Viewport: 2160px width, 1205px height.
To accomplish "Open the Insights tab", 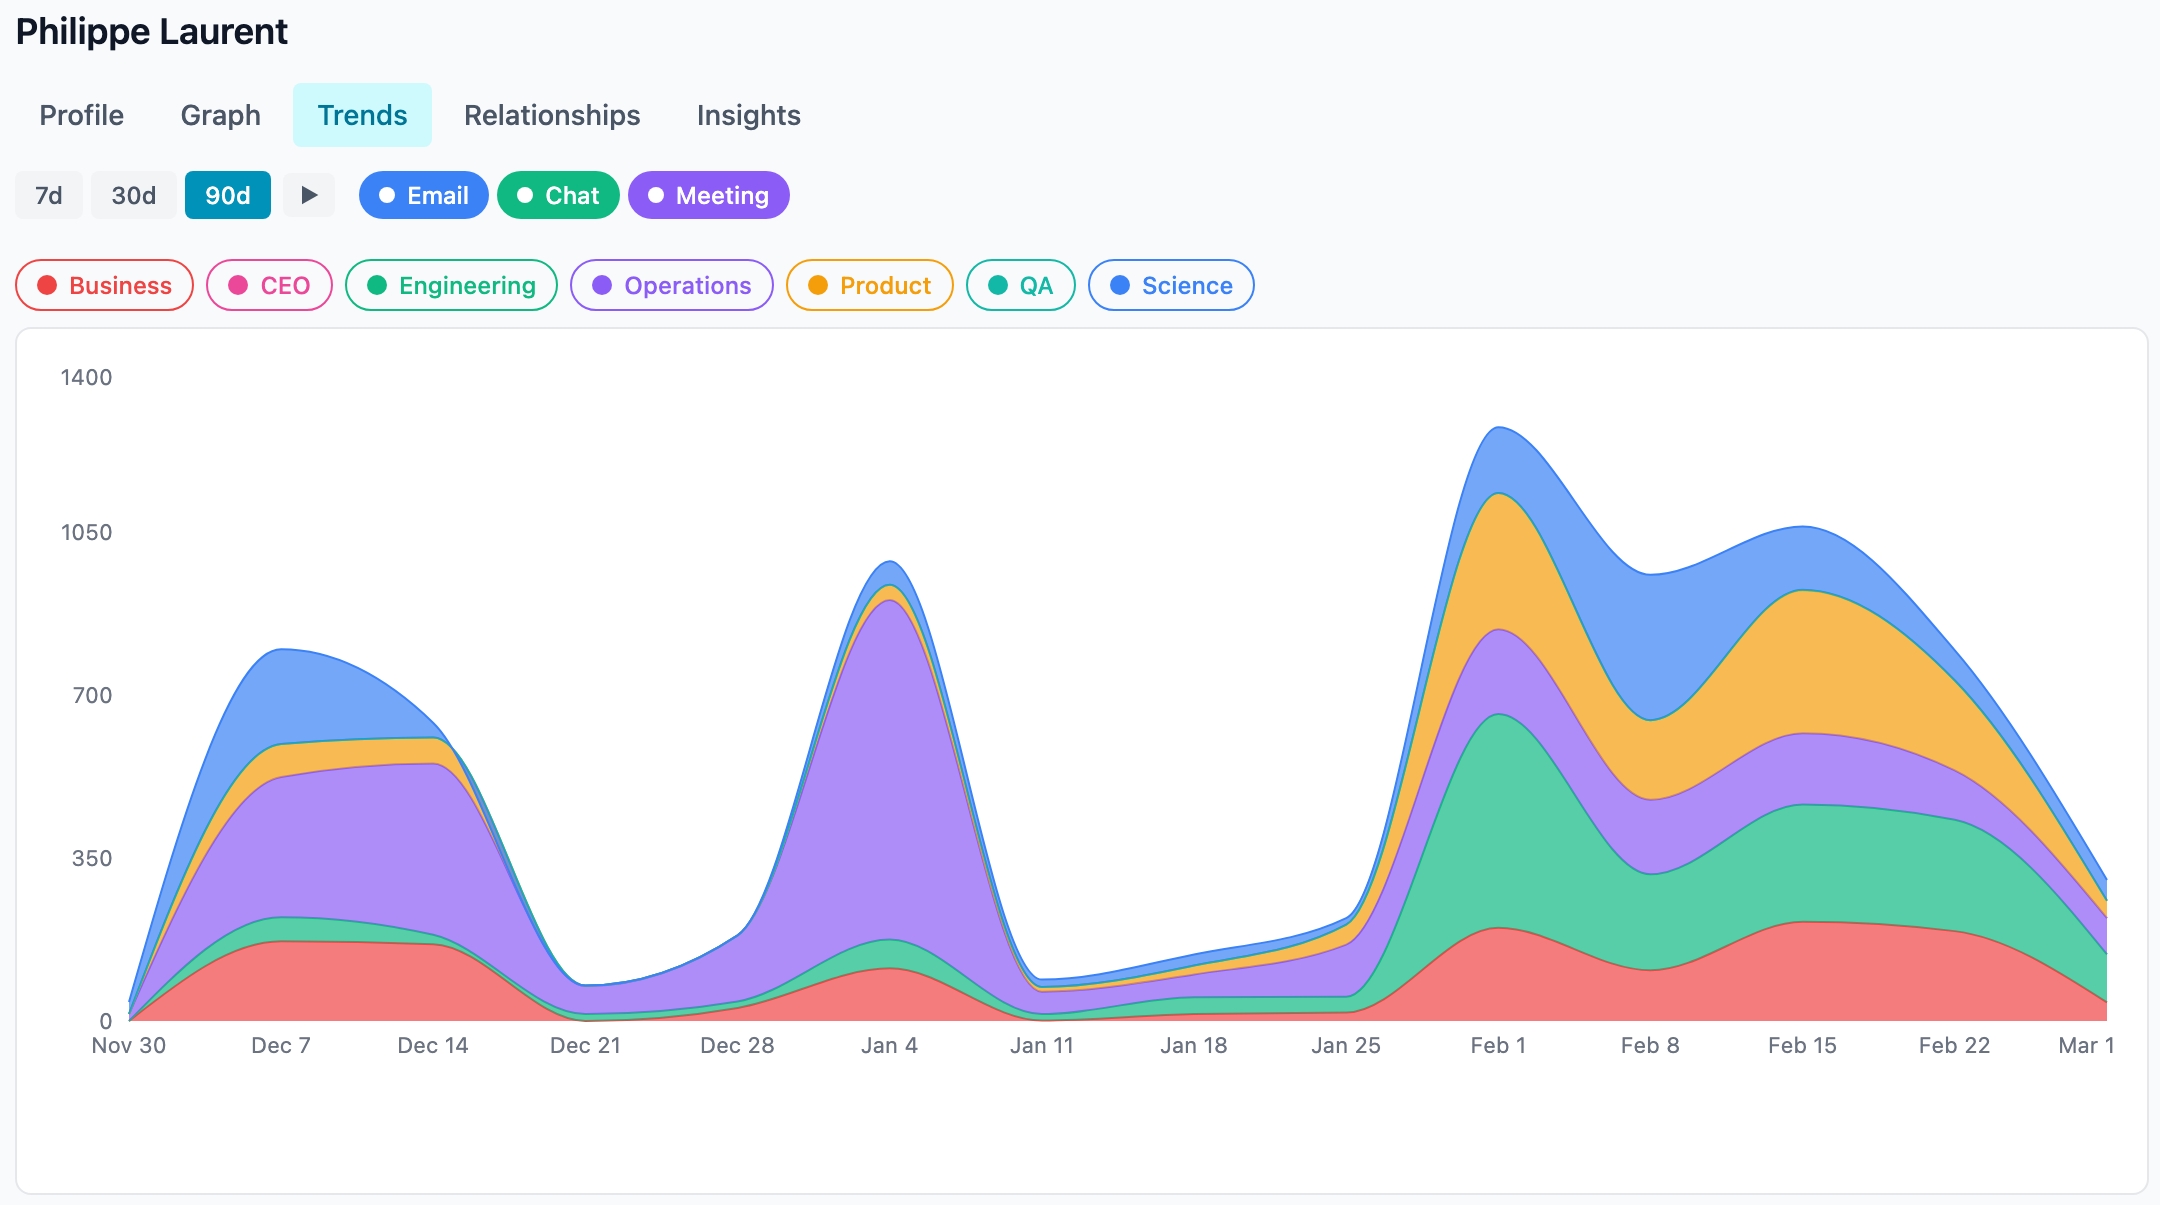I will pyautogui.click(x=748, y=115).
